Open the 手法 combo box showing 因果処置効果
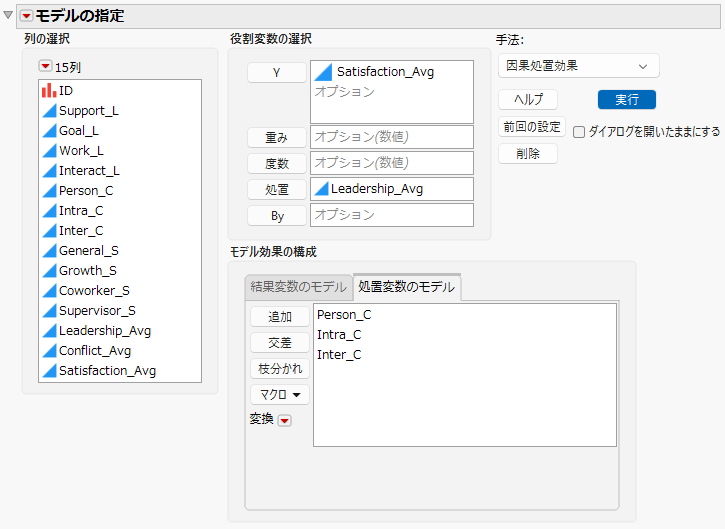Image resolution: width=725 pixels, height=529 pixels. (x=578, y=66)
